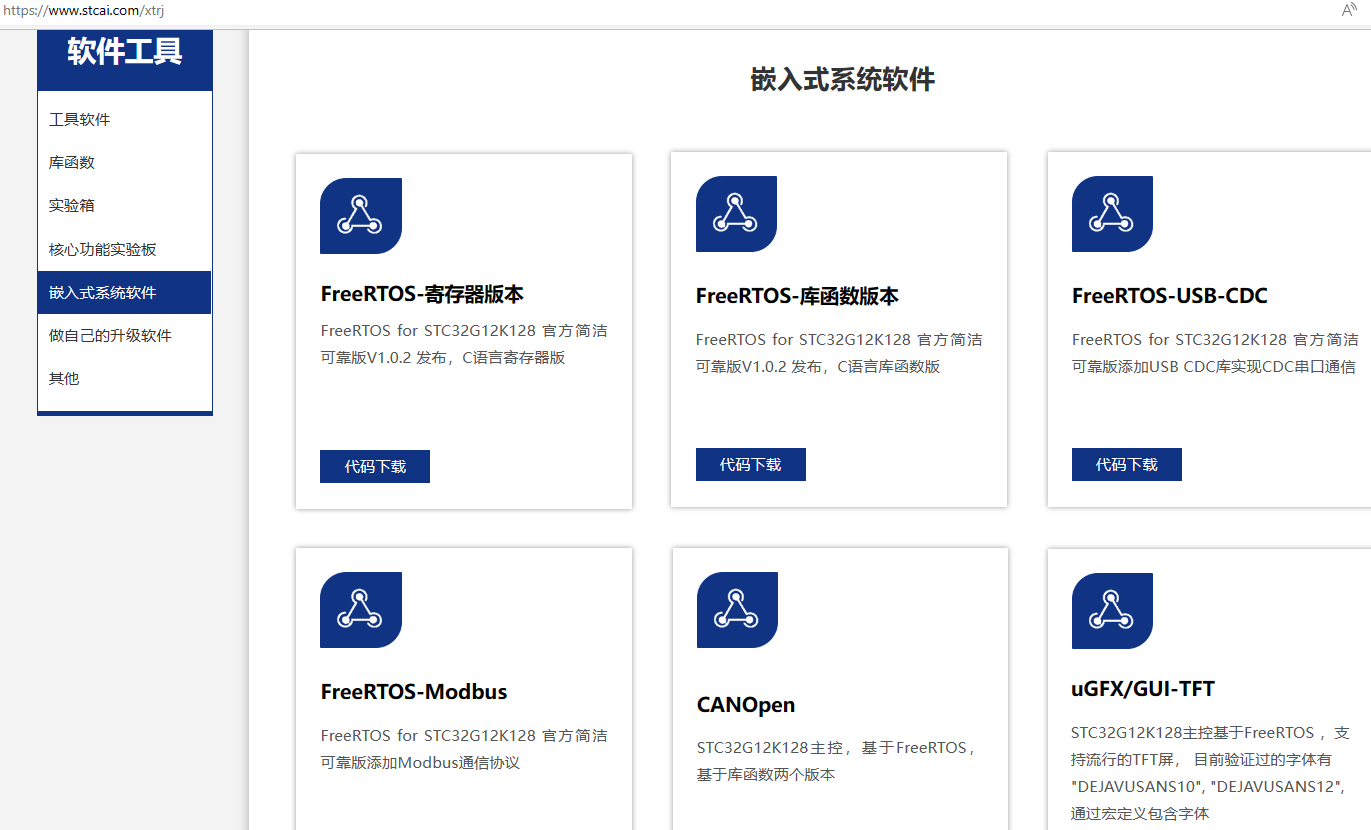Download code for FreeRTOS-寄存器版本
The height and width of the screenshot is (830, 1371).
point(375,466)
